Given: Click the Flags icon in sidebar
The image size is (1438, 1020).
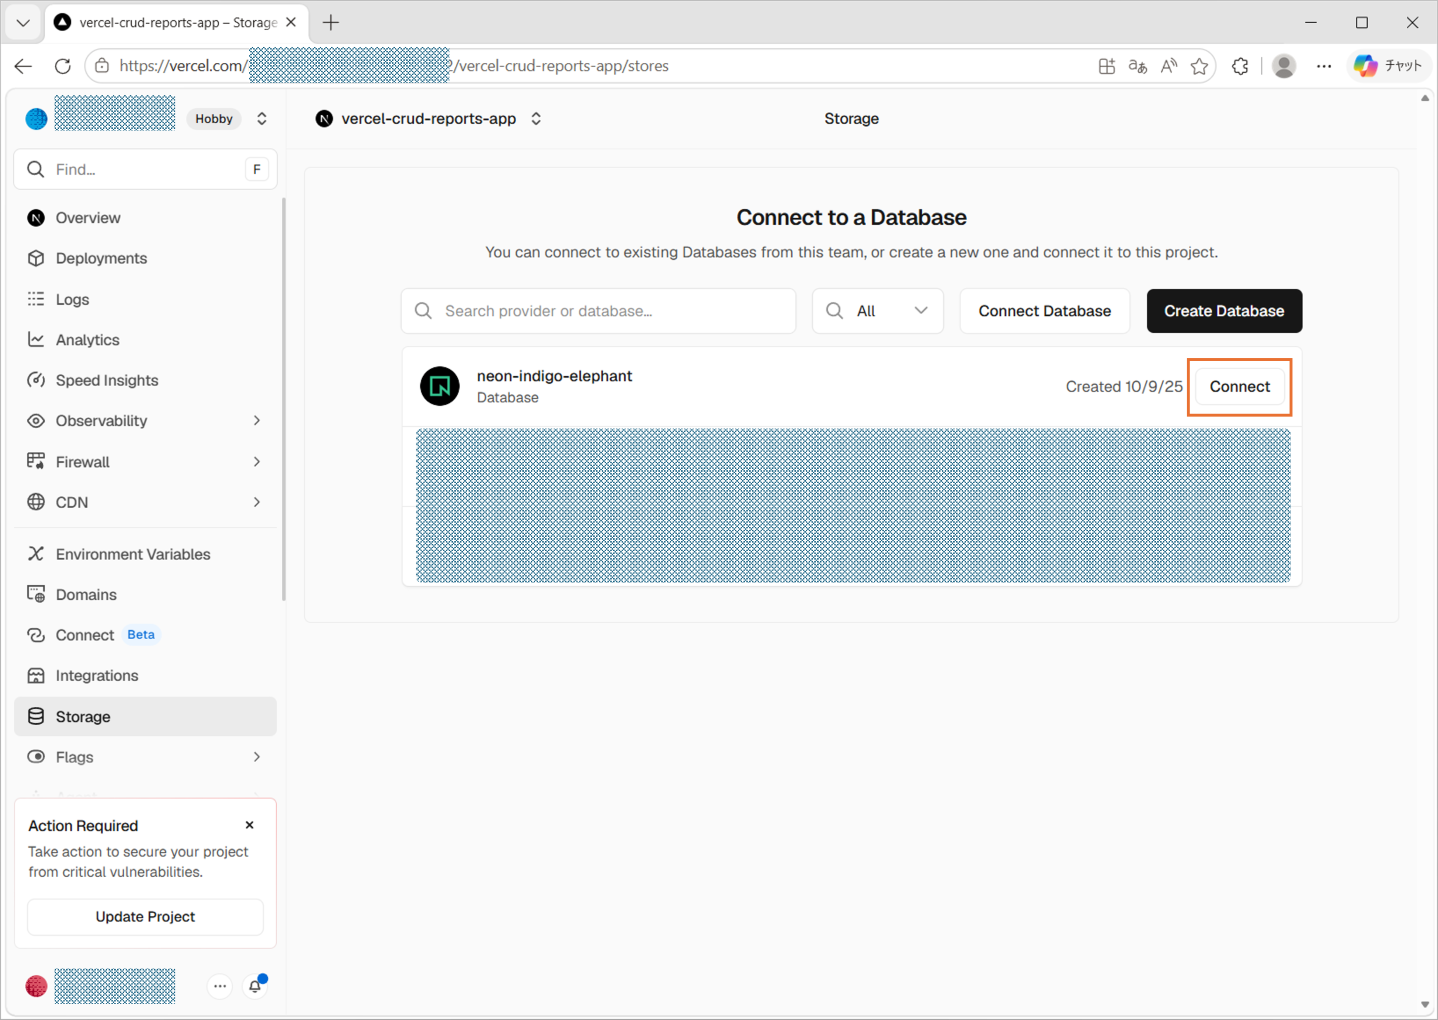Looking at the screenshot, I should pos(36,757).
